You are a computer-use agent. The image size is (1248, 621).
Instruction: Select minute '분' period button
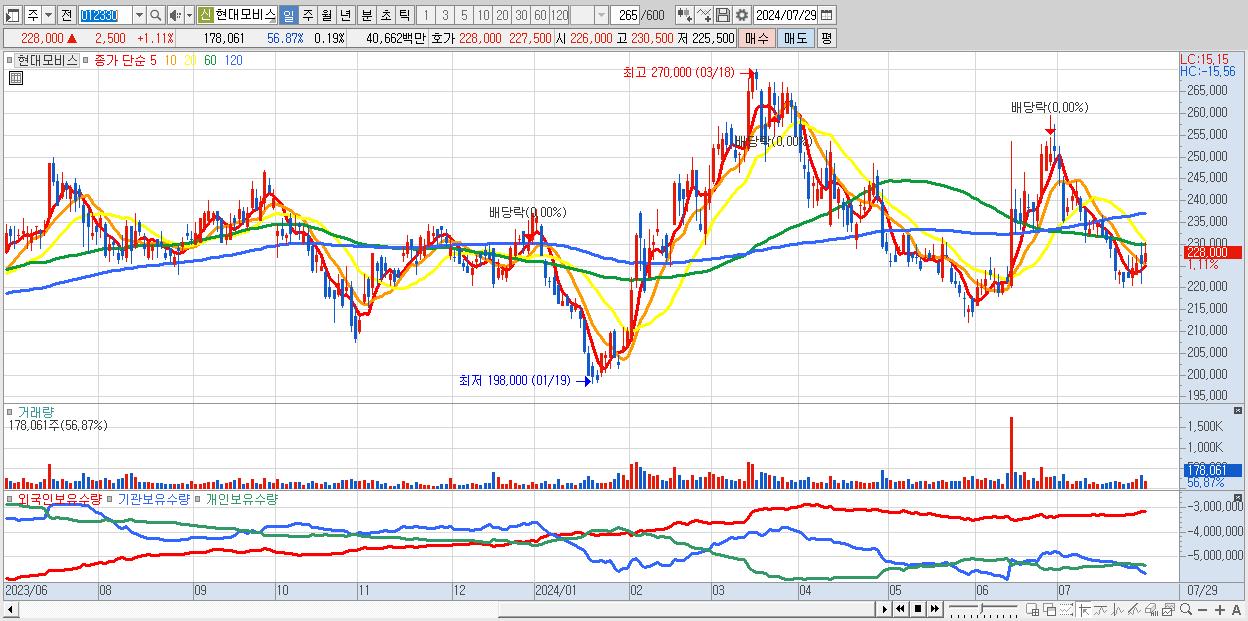click(x=367, y=15)
